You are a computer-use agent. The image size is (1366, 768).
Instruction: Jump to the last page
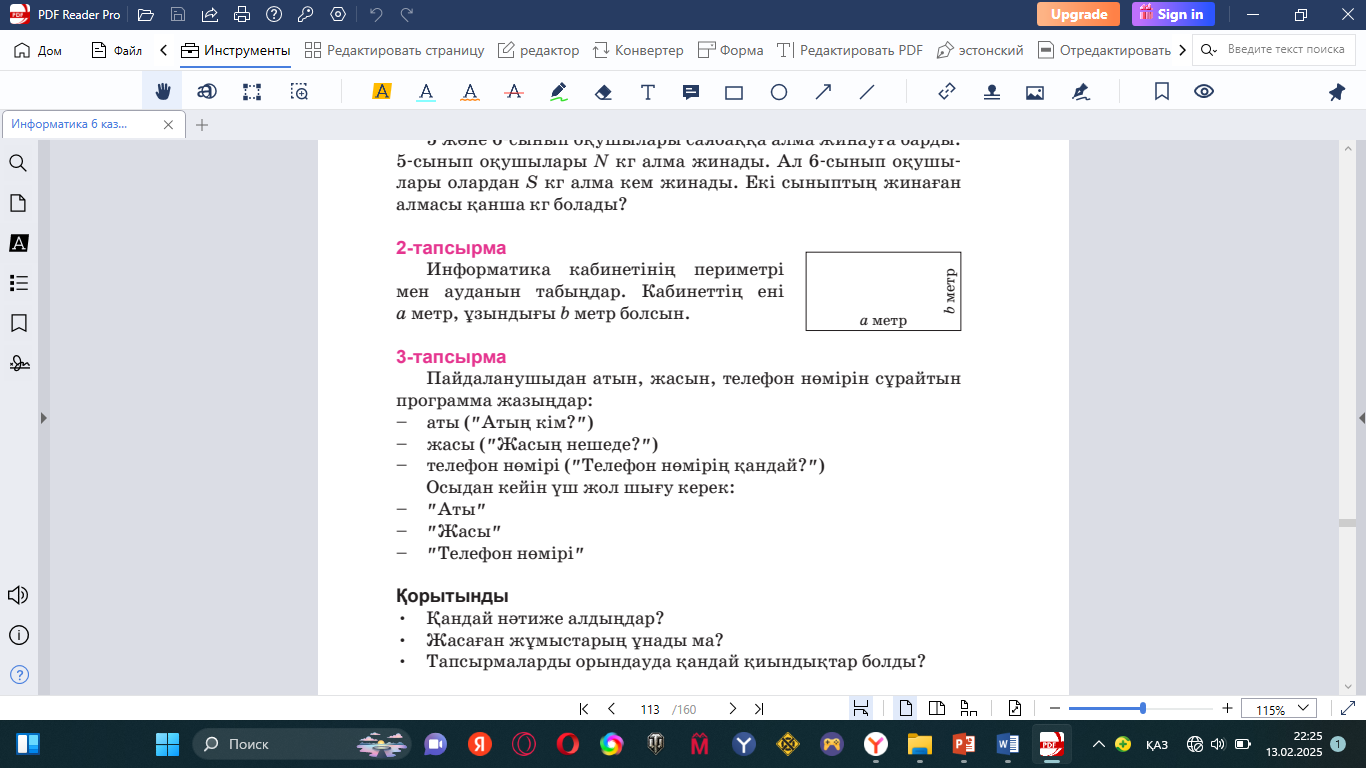759,709
